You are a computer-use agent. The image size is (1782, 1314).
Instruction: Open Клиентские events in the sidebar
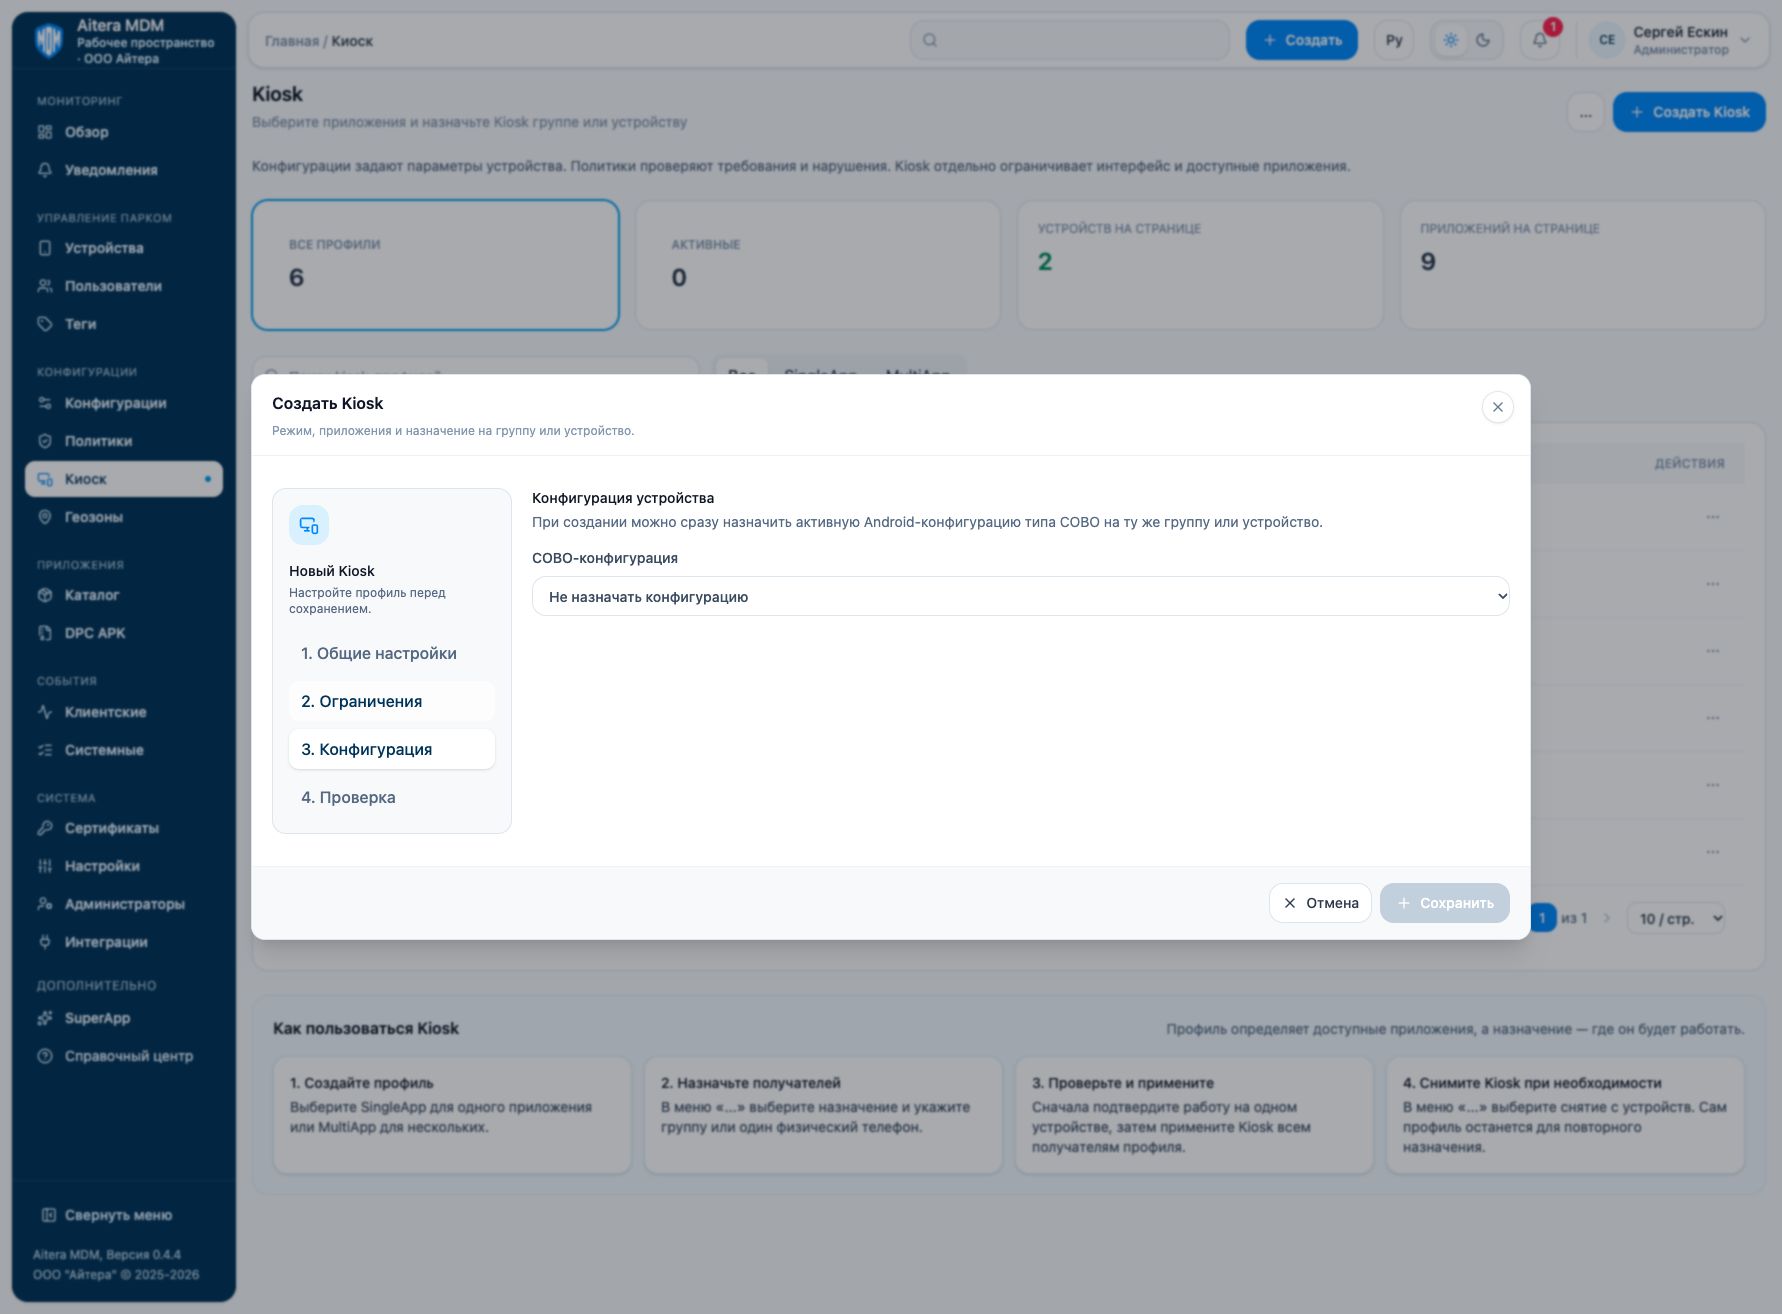pos(124,712)
